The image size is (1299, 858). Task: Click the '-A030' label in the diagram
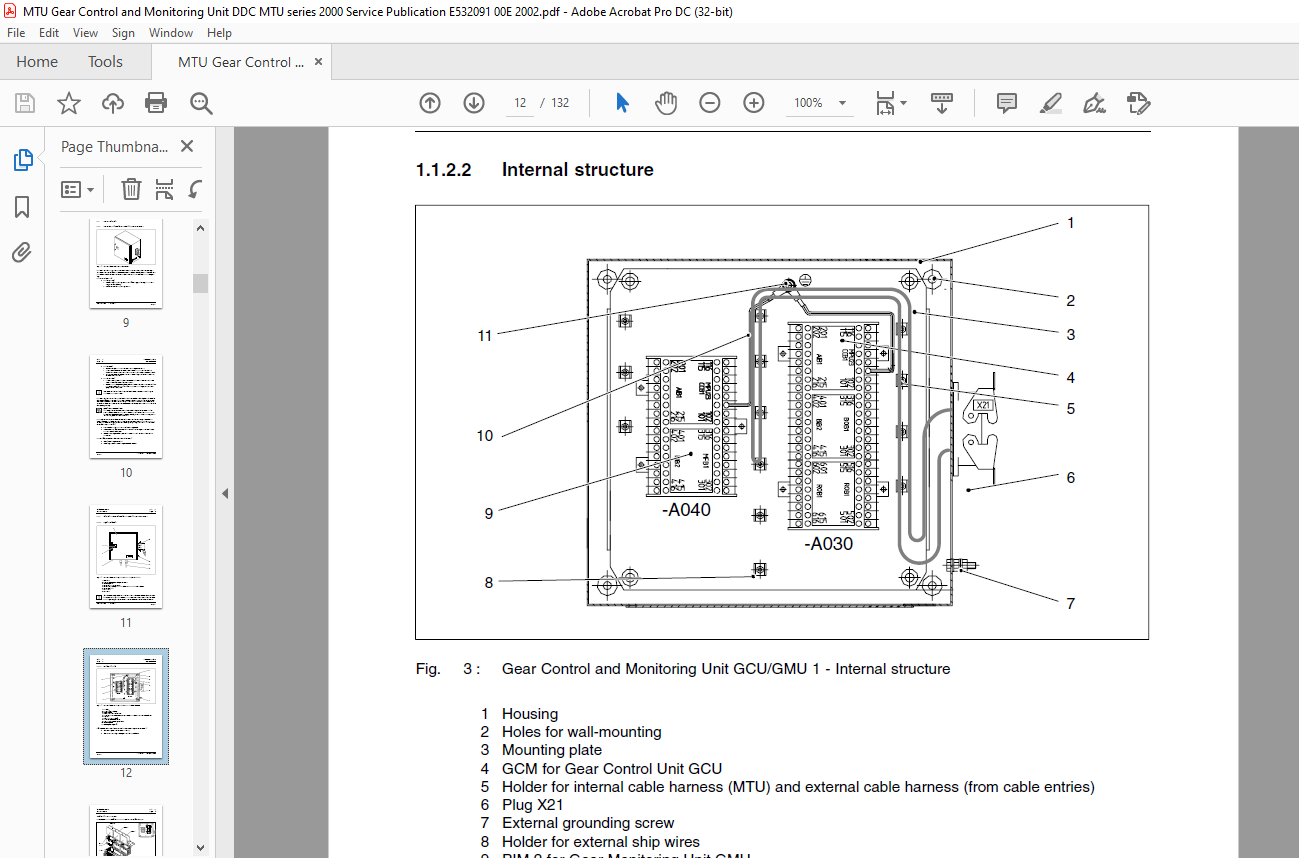(x=829, y=545)
